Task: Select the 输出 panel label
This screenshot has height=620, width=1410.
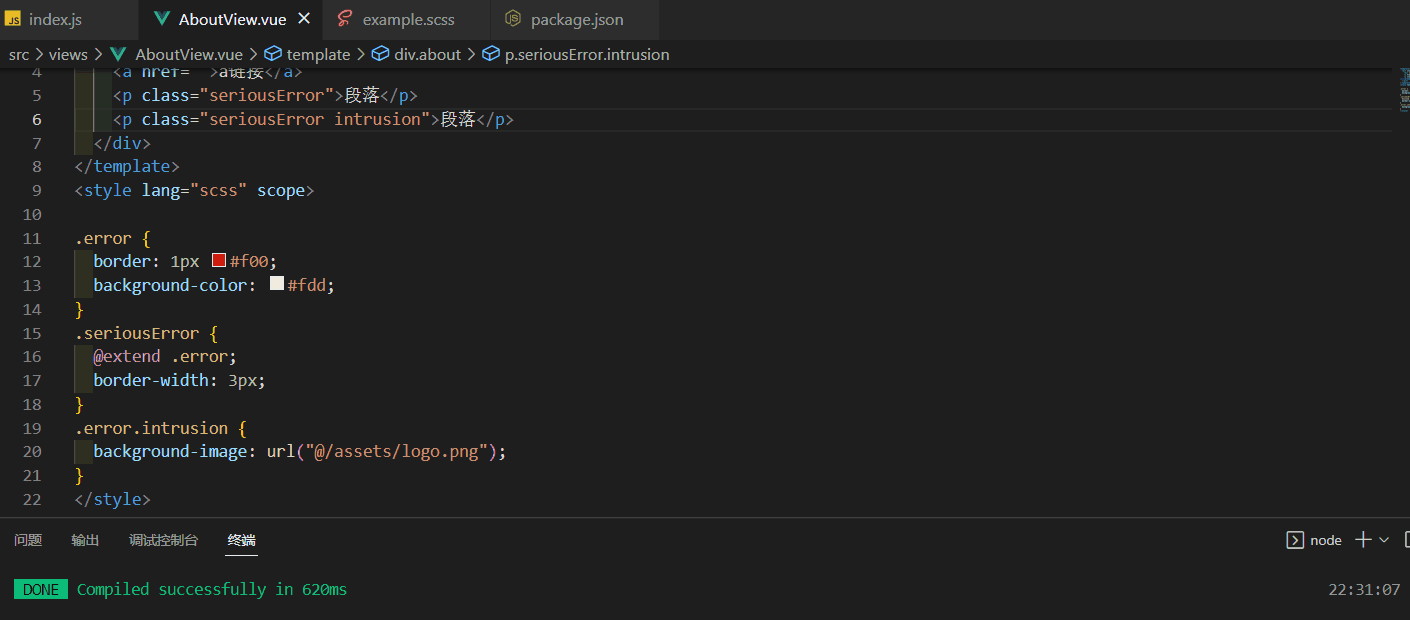Action: point(85,540)
